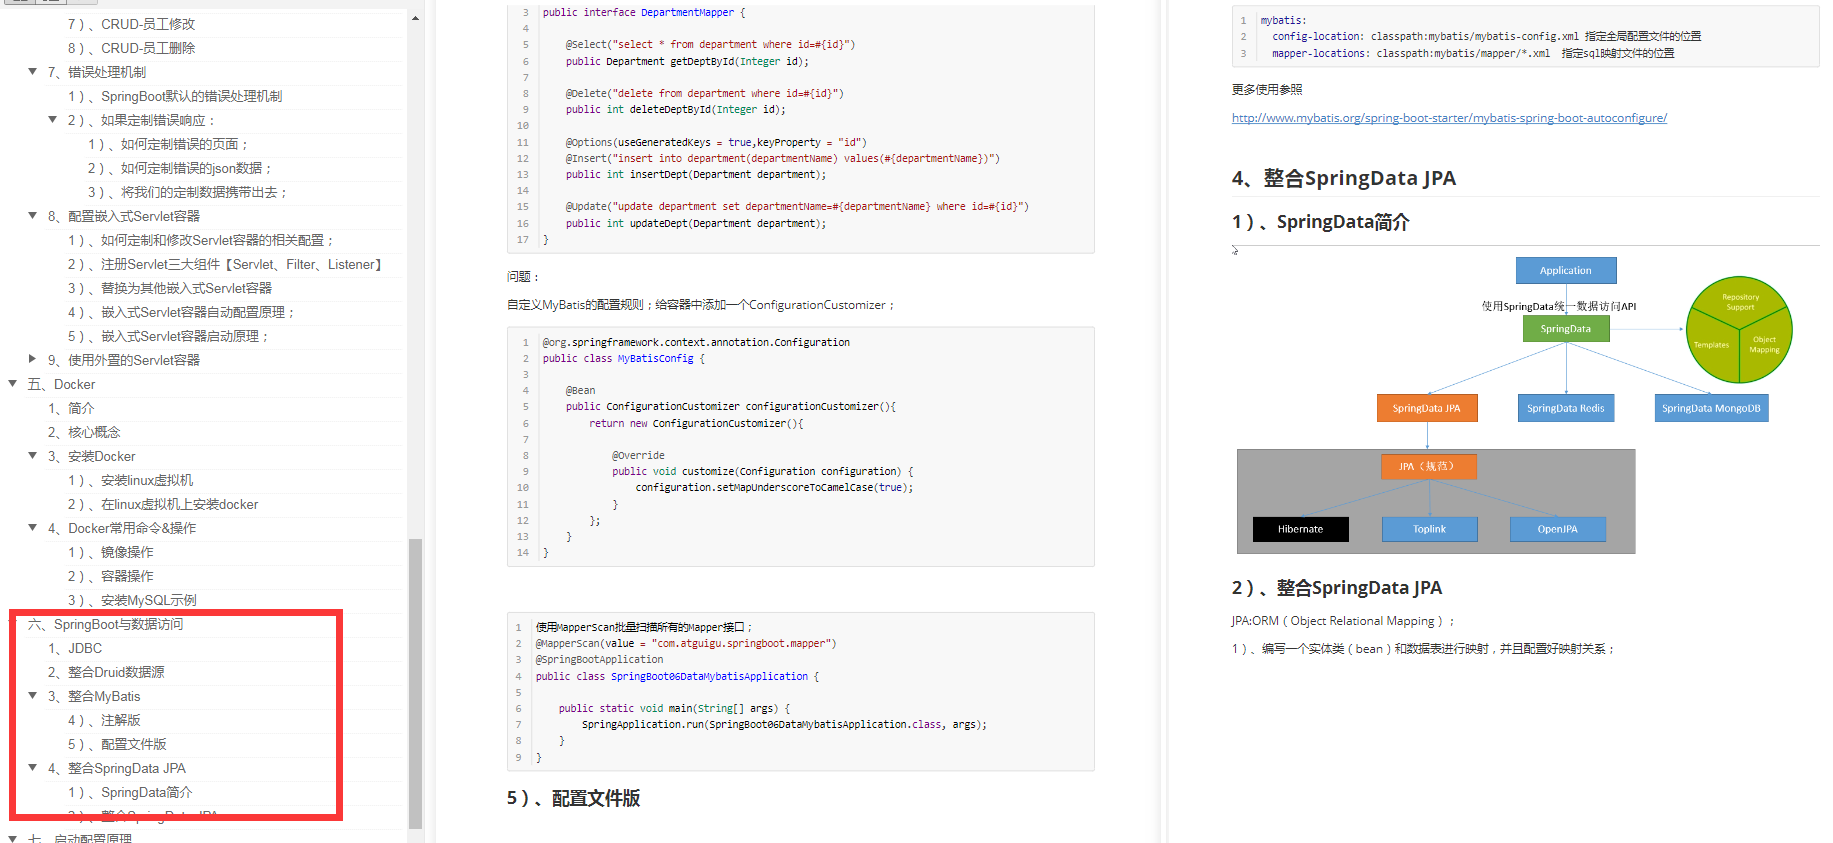
Task: Open 1)、镜像操作 outline entry
Action: [x=110, y=552]
